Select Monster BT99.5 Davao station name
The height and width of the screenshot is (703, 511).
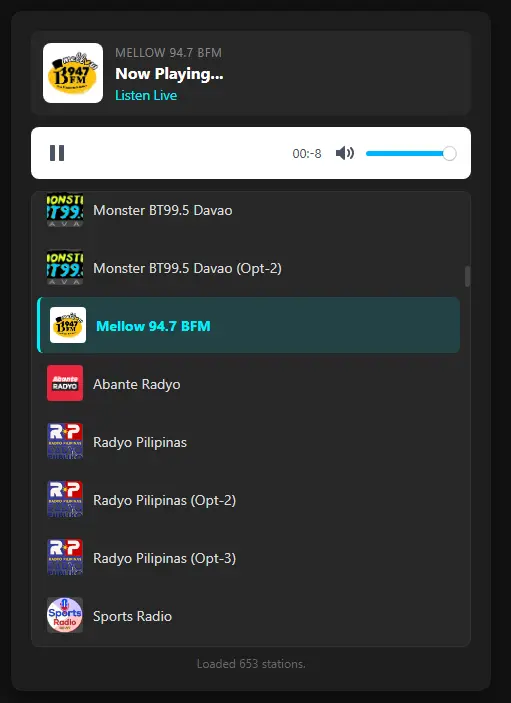point(163,210)
